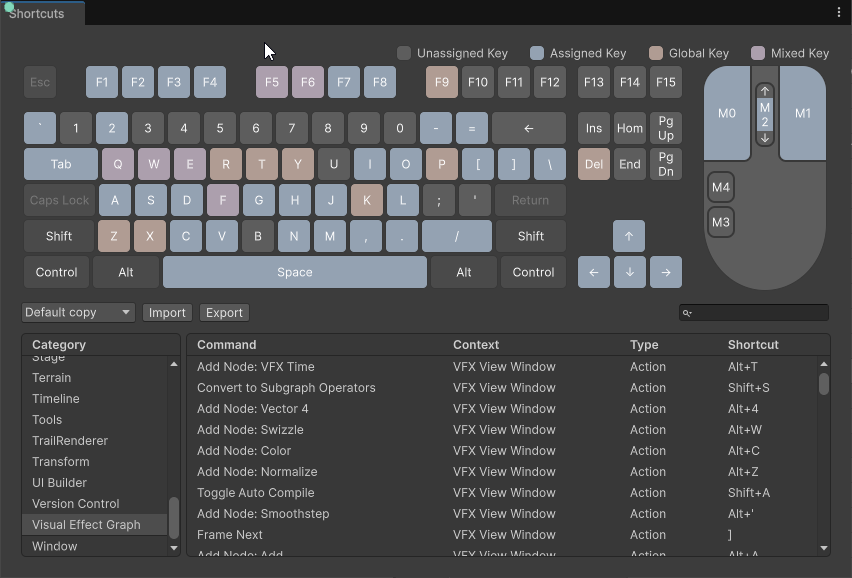Screen dimensions: 852x578
Task: Select the left Alt modifier key
Action: coord(126,272)
